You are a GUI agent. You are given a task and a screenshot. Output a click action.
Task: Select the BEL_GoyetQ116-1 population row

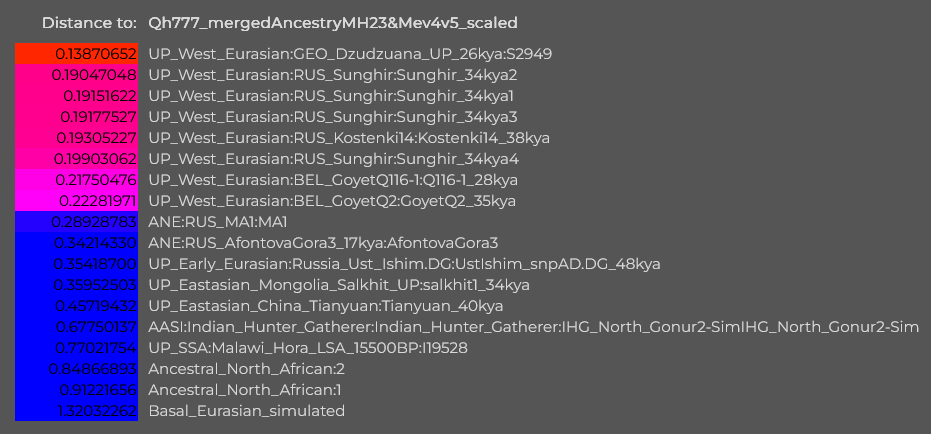point(333,180)
